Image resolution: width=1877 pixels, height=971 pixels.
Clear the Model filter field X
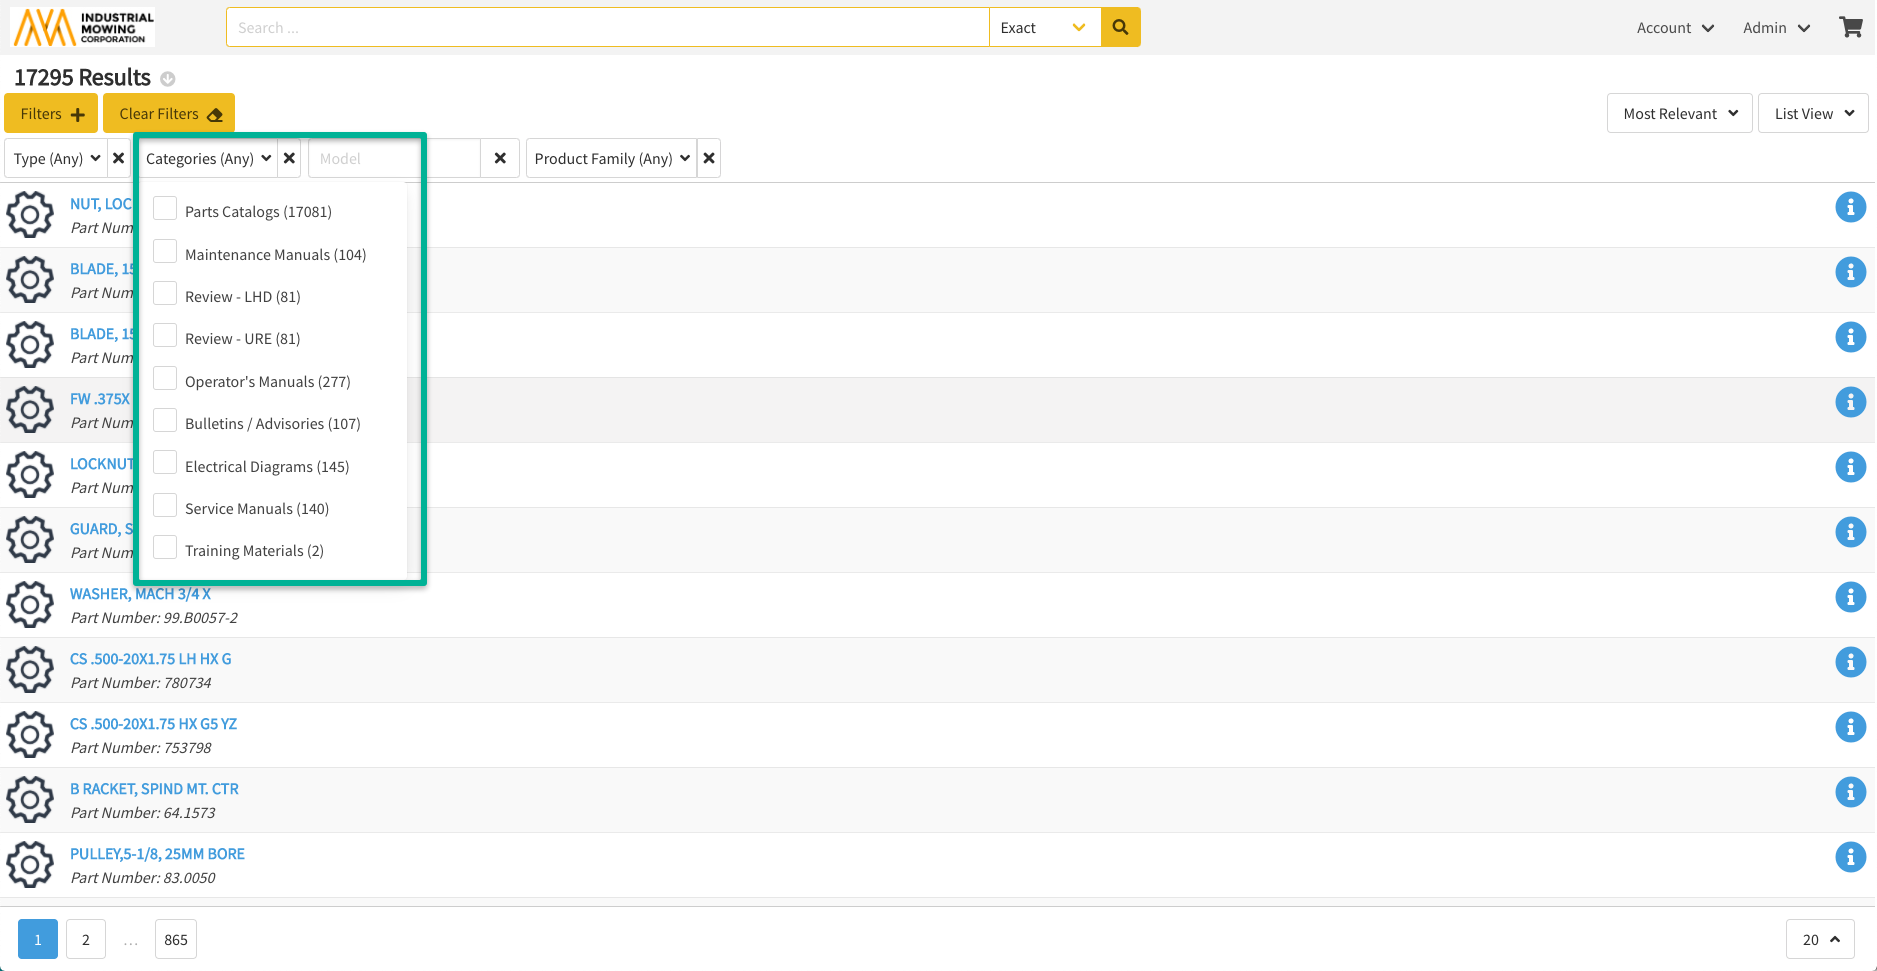click(500, 158)
